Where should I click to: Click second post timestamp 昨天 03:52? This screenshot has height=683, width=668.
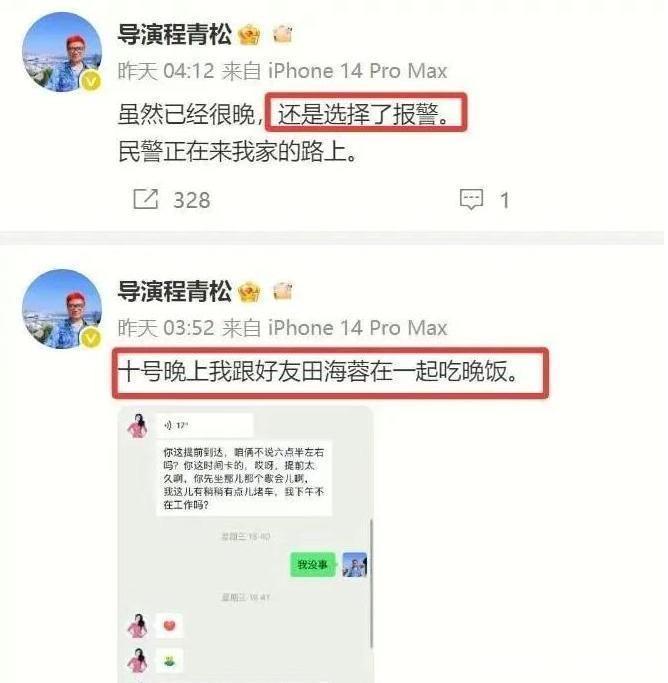[166, 328]
